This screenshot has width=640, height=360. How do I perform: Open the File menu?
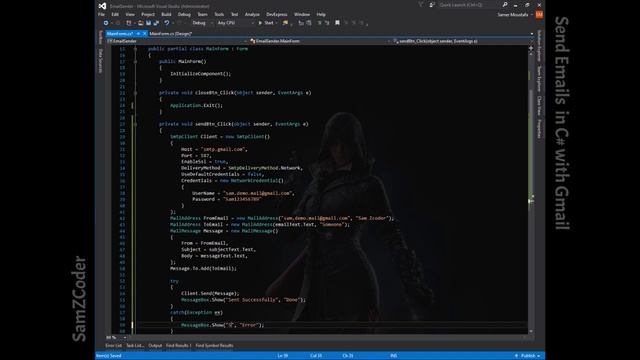[101, 14]
